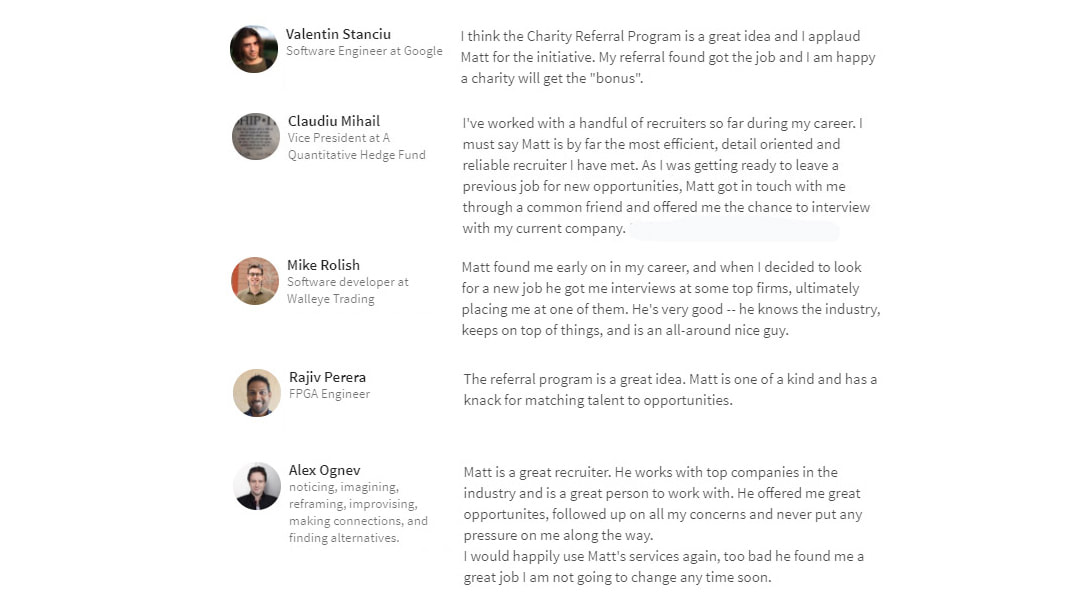Click the Rajiv Perera name
Image resolution: width=1067 pixels, height=600 pixels.
(x=327, y=377)
